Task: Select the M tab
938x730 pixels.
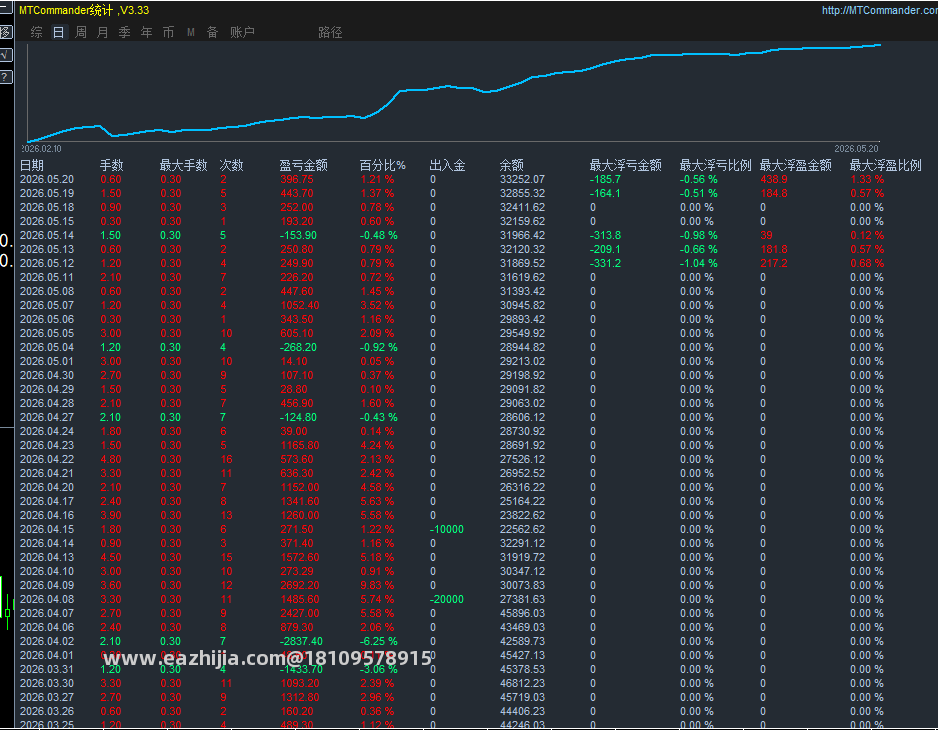Action: pyautogui.click(x=190, y=32)
